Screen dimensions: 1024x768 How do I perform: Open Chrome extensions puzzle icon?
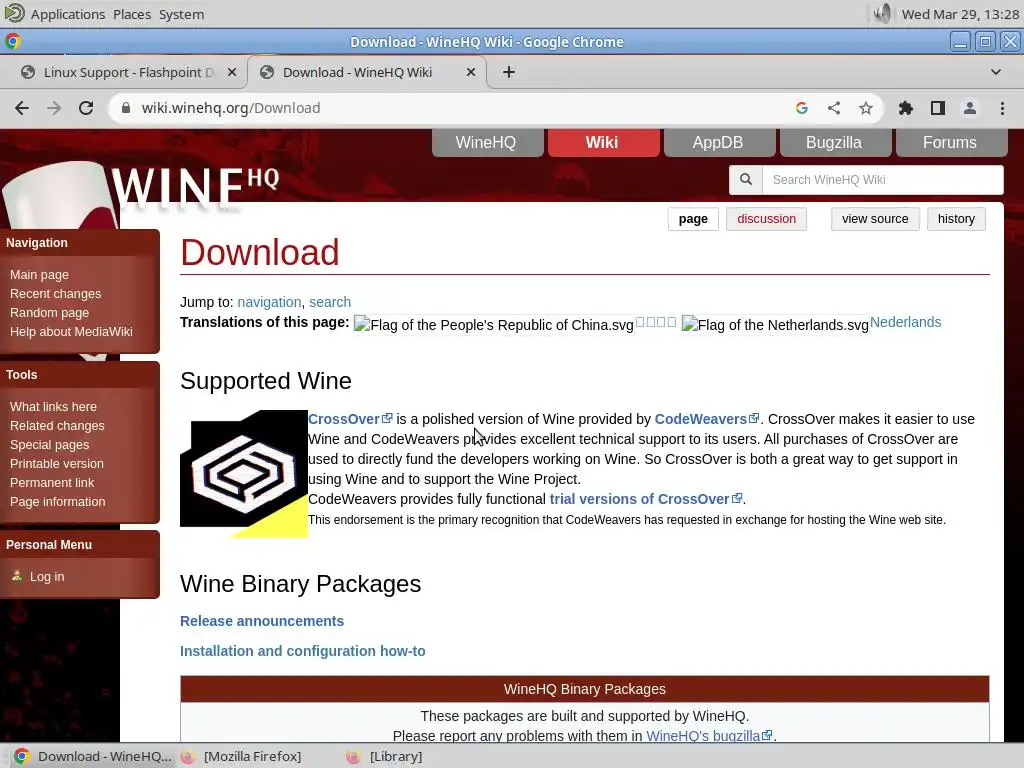click(906, 108)
